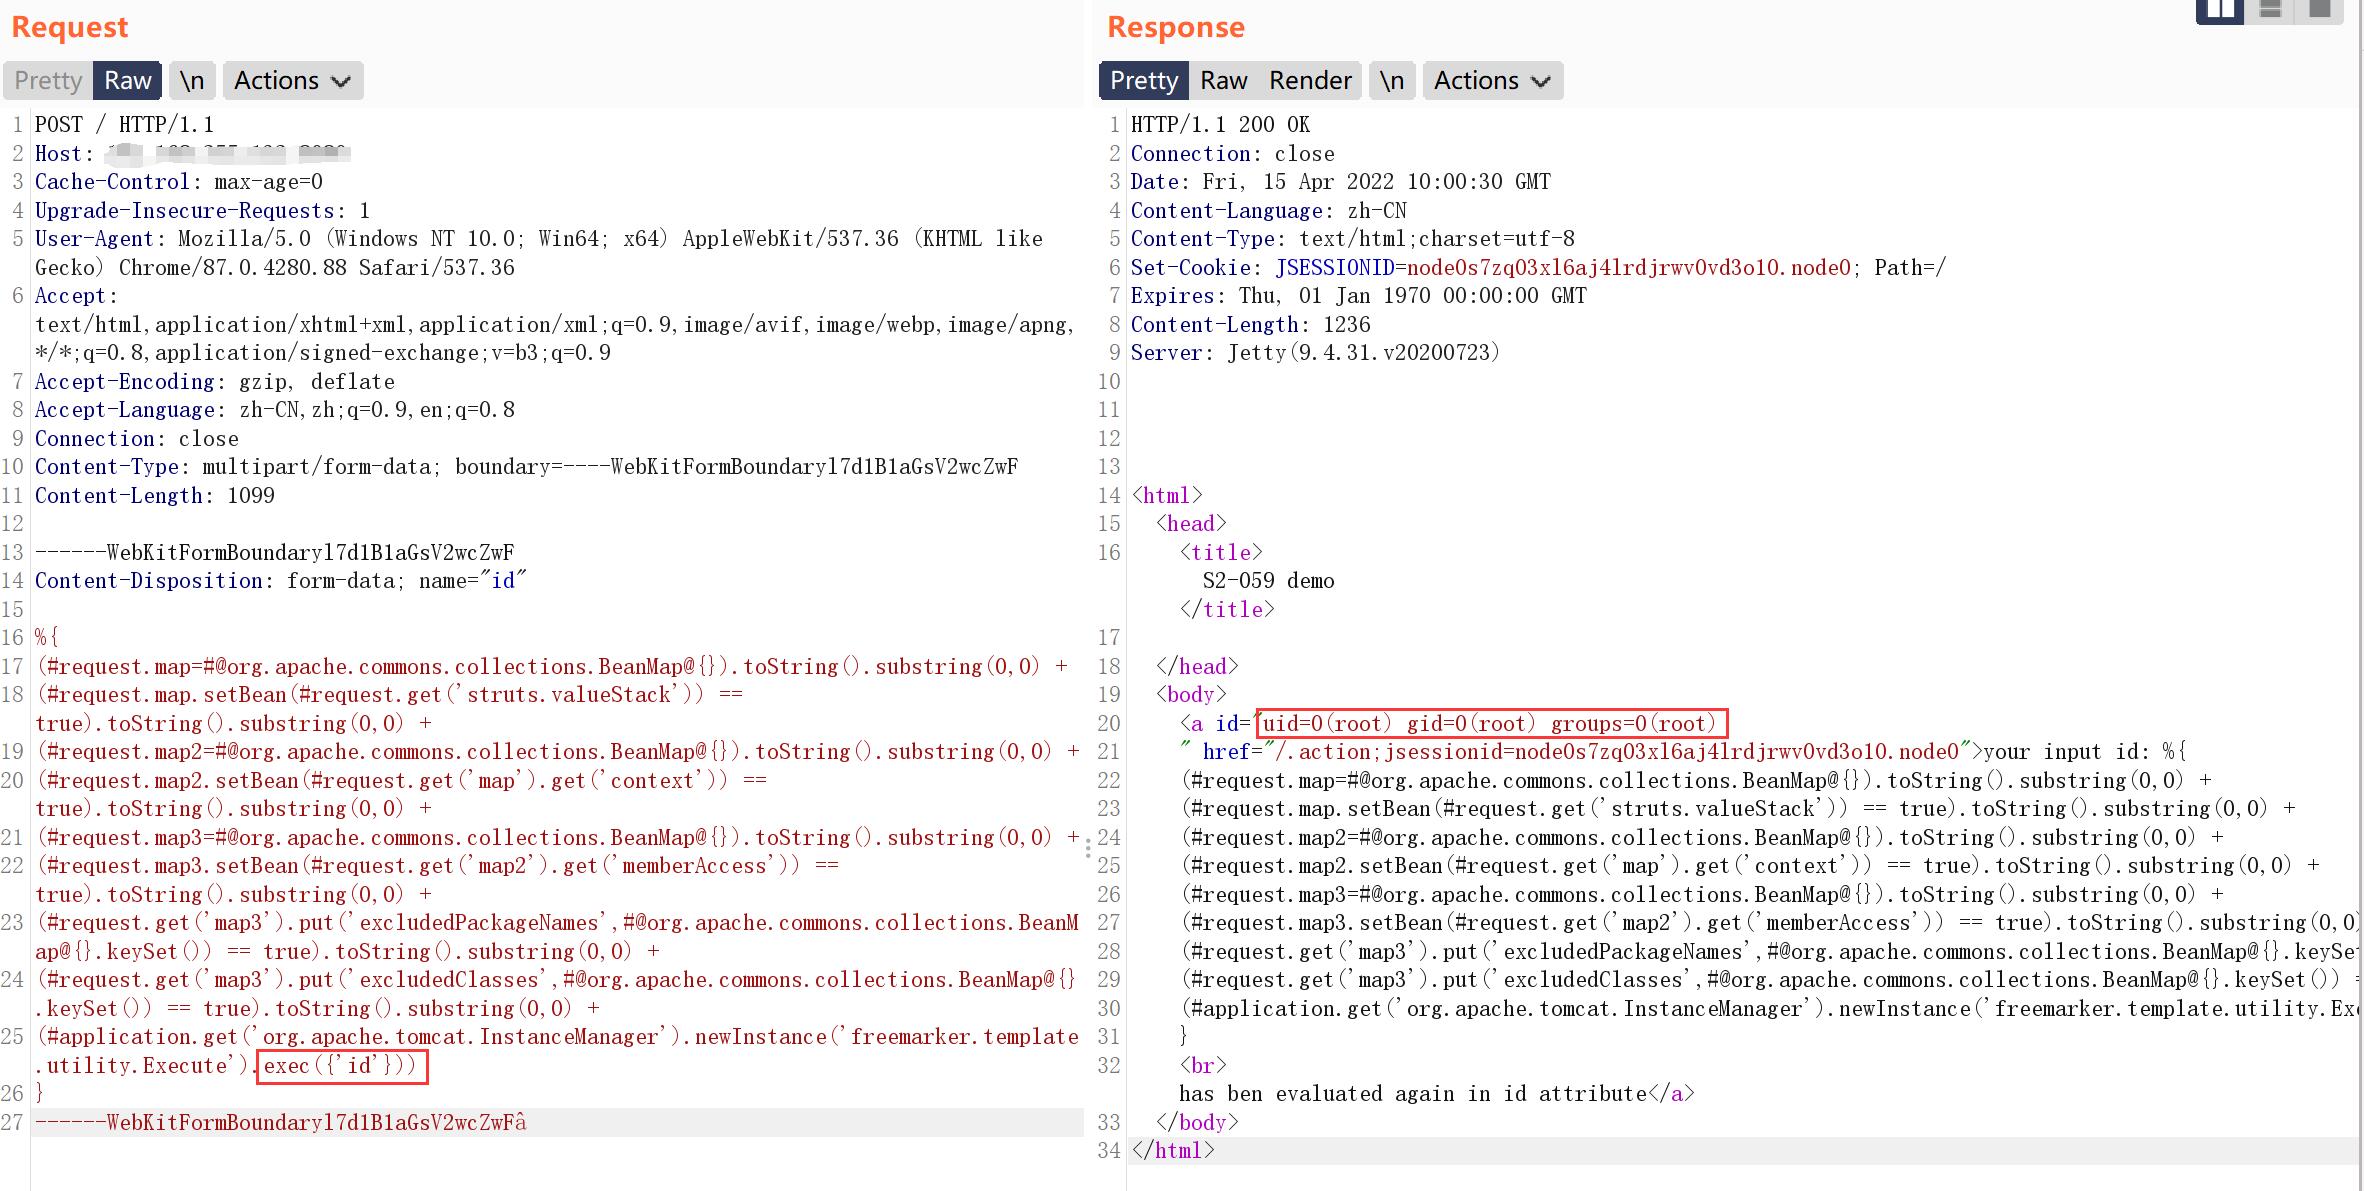Open the Response Render tab
Screen dimensions: 2364x1191
coord(1310,81)
